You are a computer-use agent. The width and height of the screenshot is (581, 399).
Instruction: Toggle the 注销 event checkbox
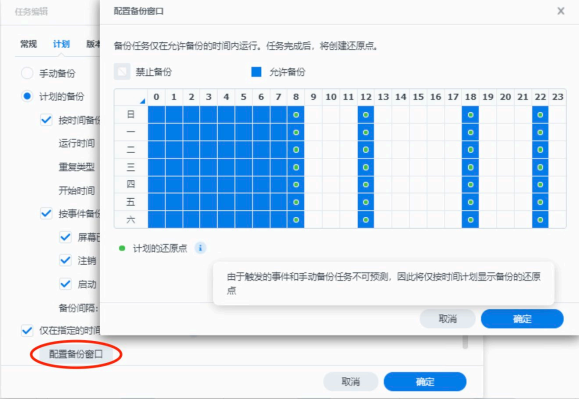coord(65,260)
